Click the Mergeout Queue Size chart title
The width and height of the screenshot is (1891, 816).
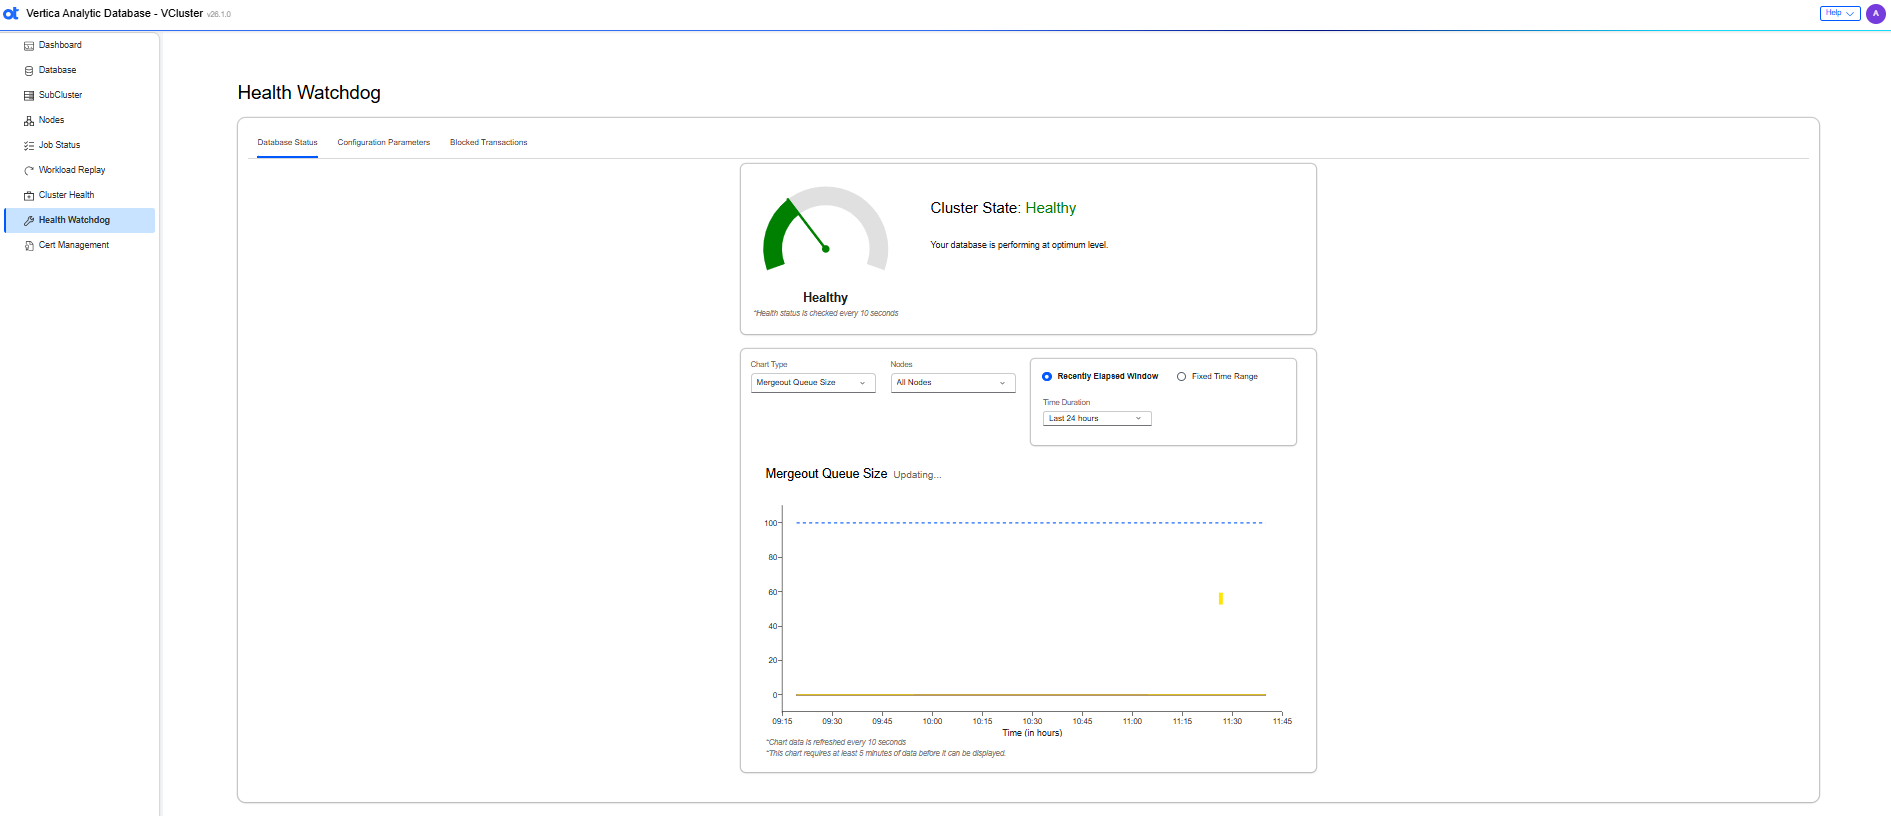826,474
